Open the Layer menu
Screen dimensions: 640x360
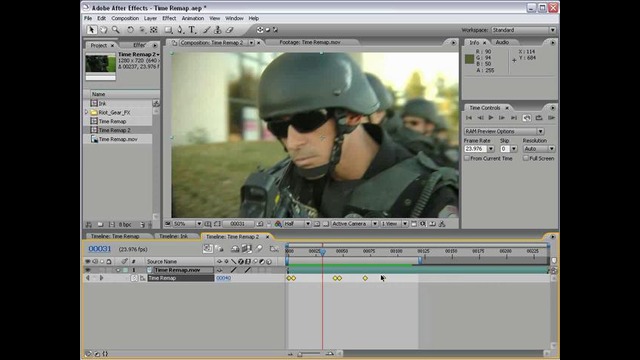pos(150,18)
